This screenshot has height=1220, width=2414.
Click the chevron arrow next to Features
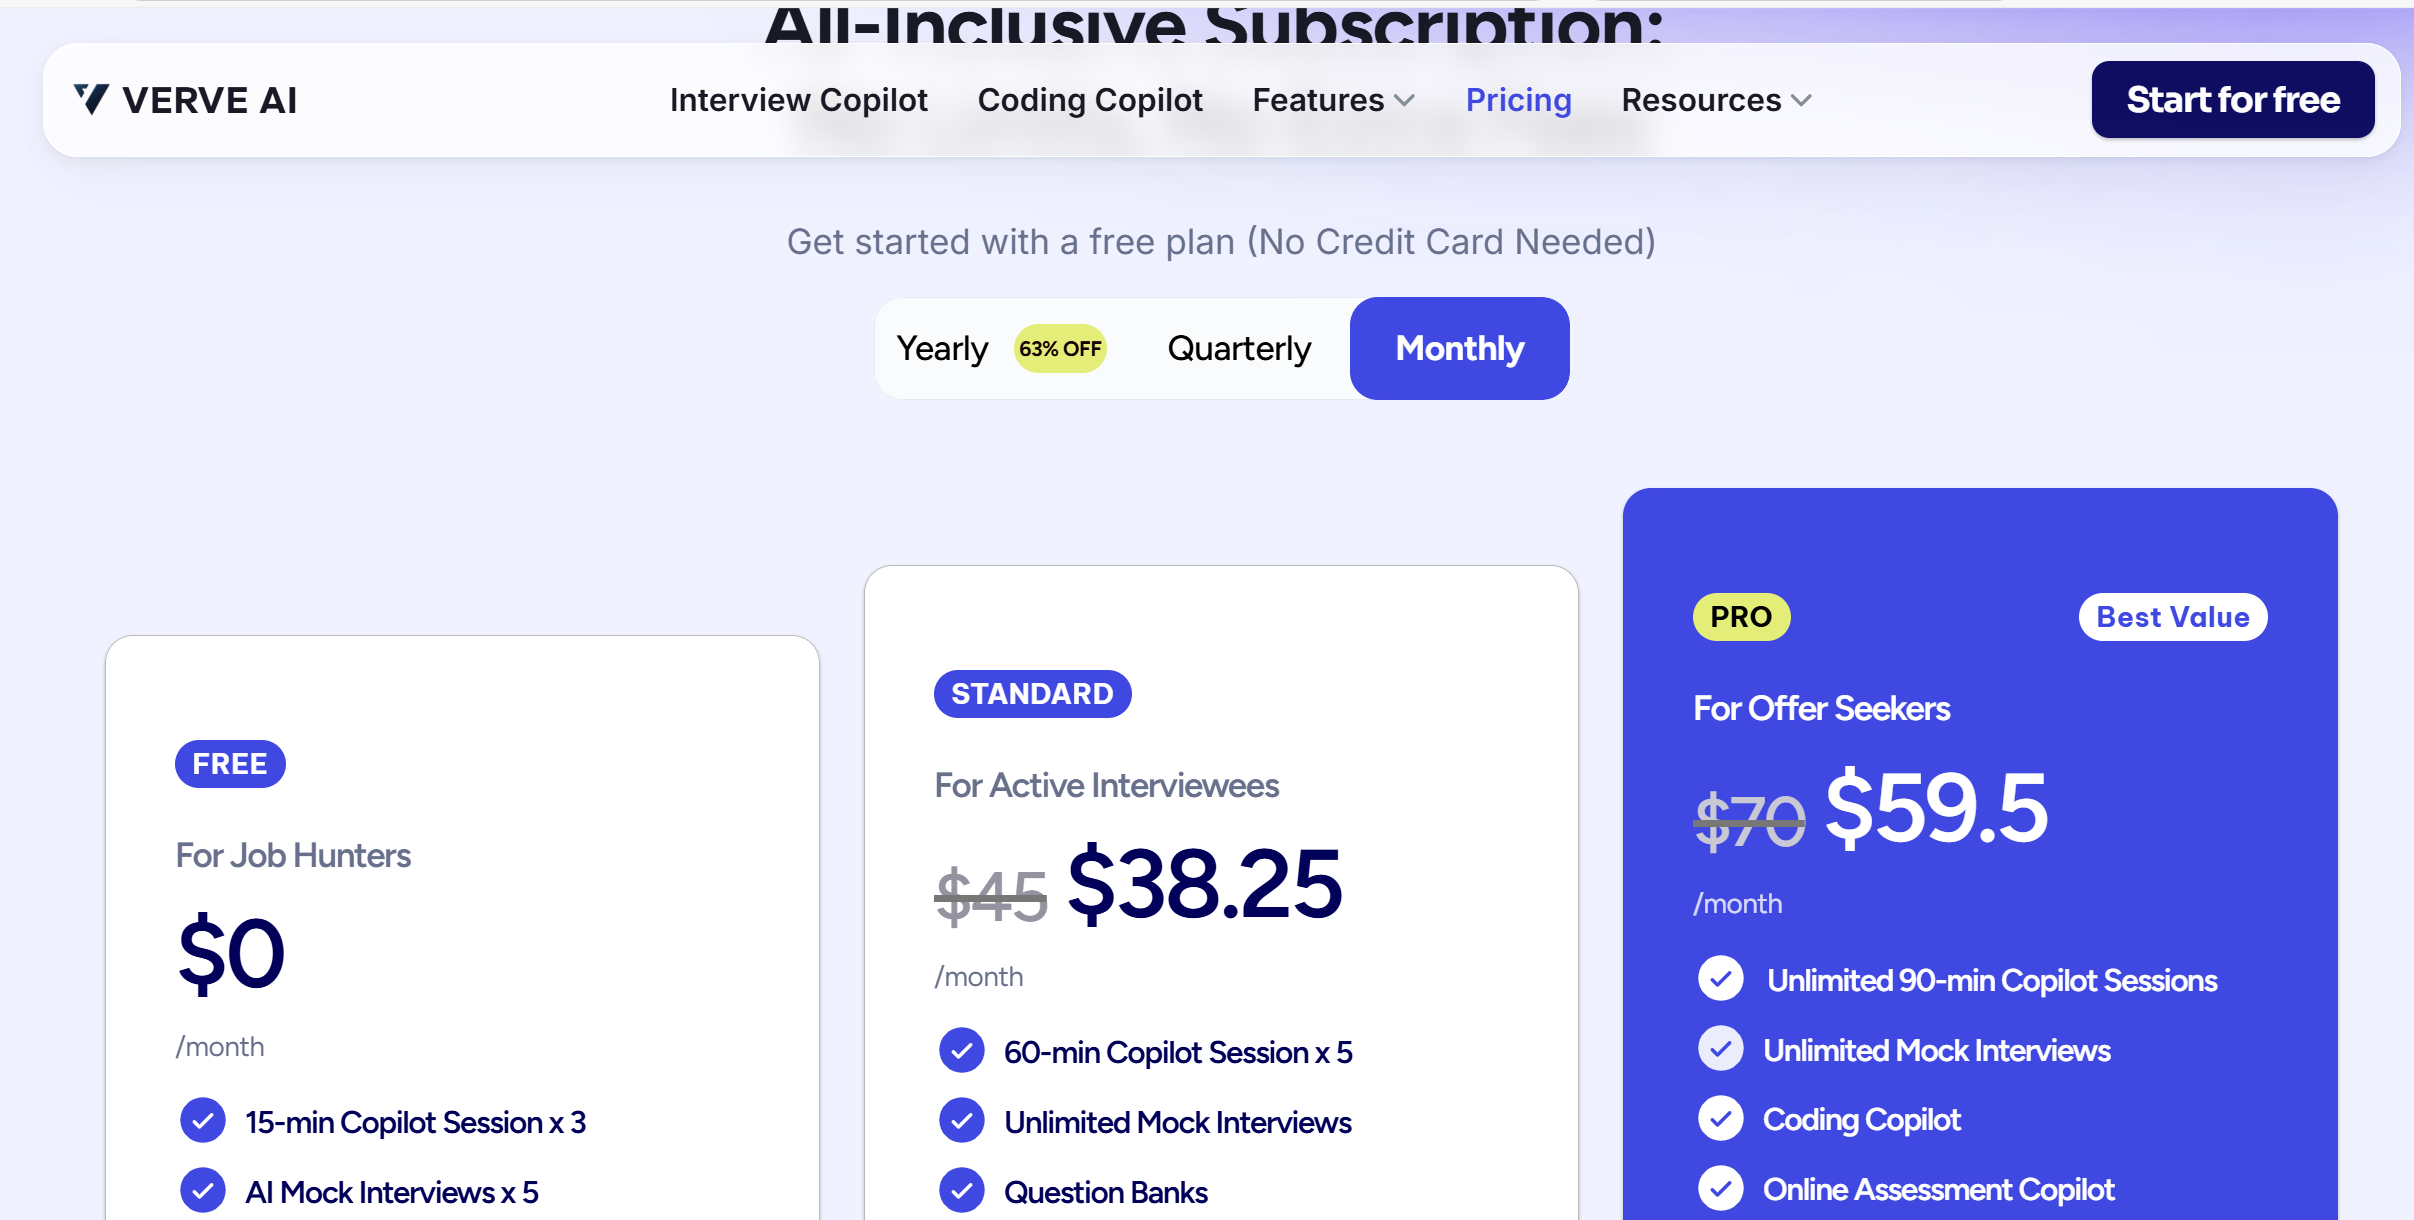pyautogui.click(x=1405, y=101)
